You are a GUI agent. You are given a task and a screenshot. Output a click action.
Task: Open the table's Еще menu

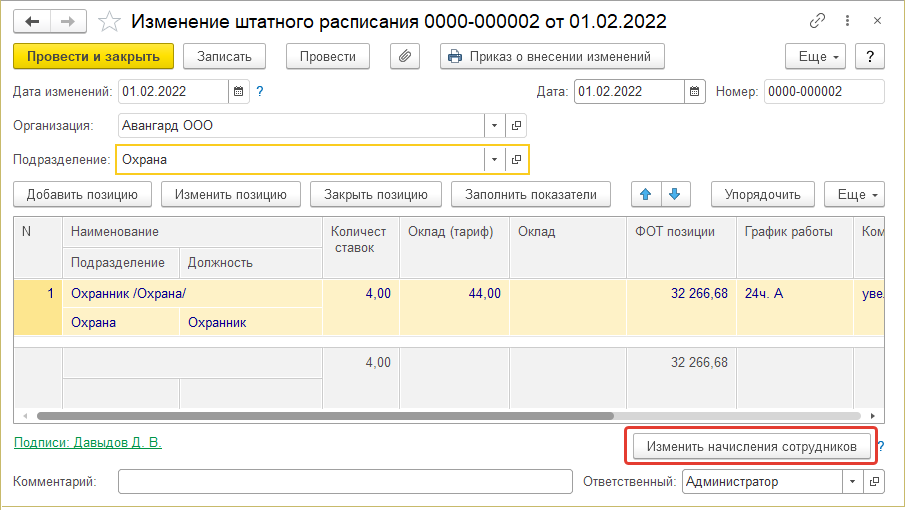(858, 194)
